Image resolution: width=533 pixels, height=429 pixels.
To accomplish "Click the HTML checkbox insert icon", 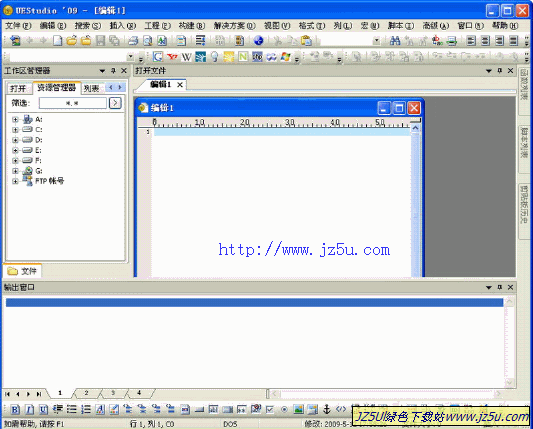I will 270,410.
